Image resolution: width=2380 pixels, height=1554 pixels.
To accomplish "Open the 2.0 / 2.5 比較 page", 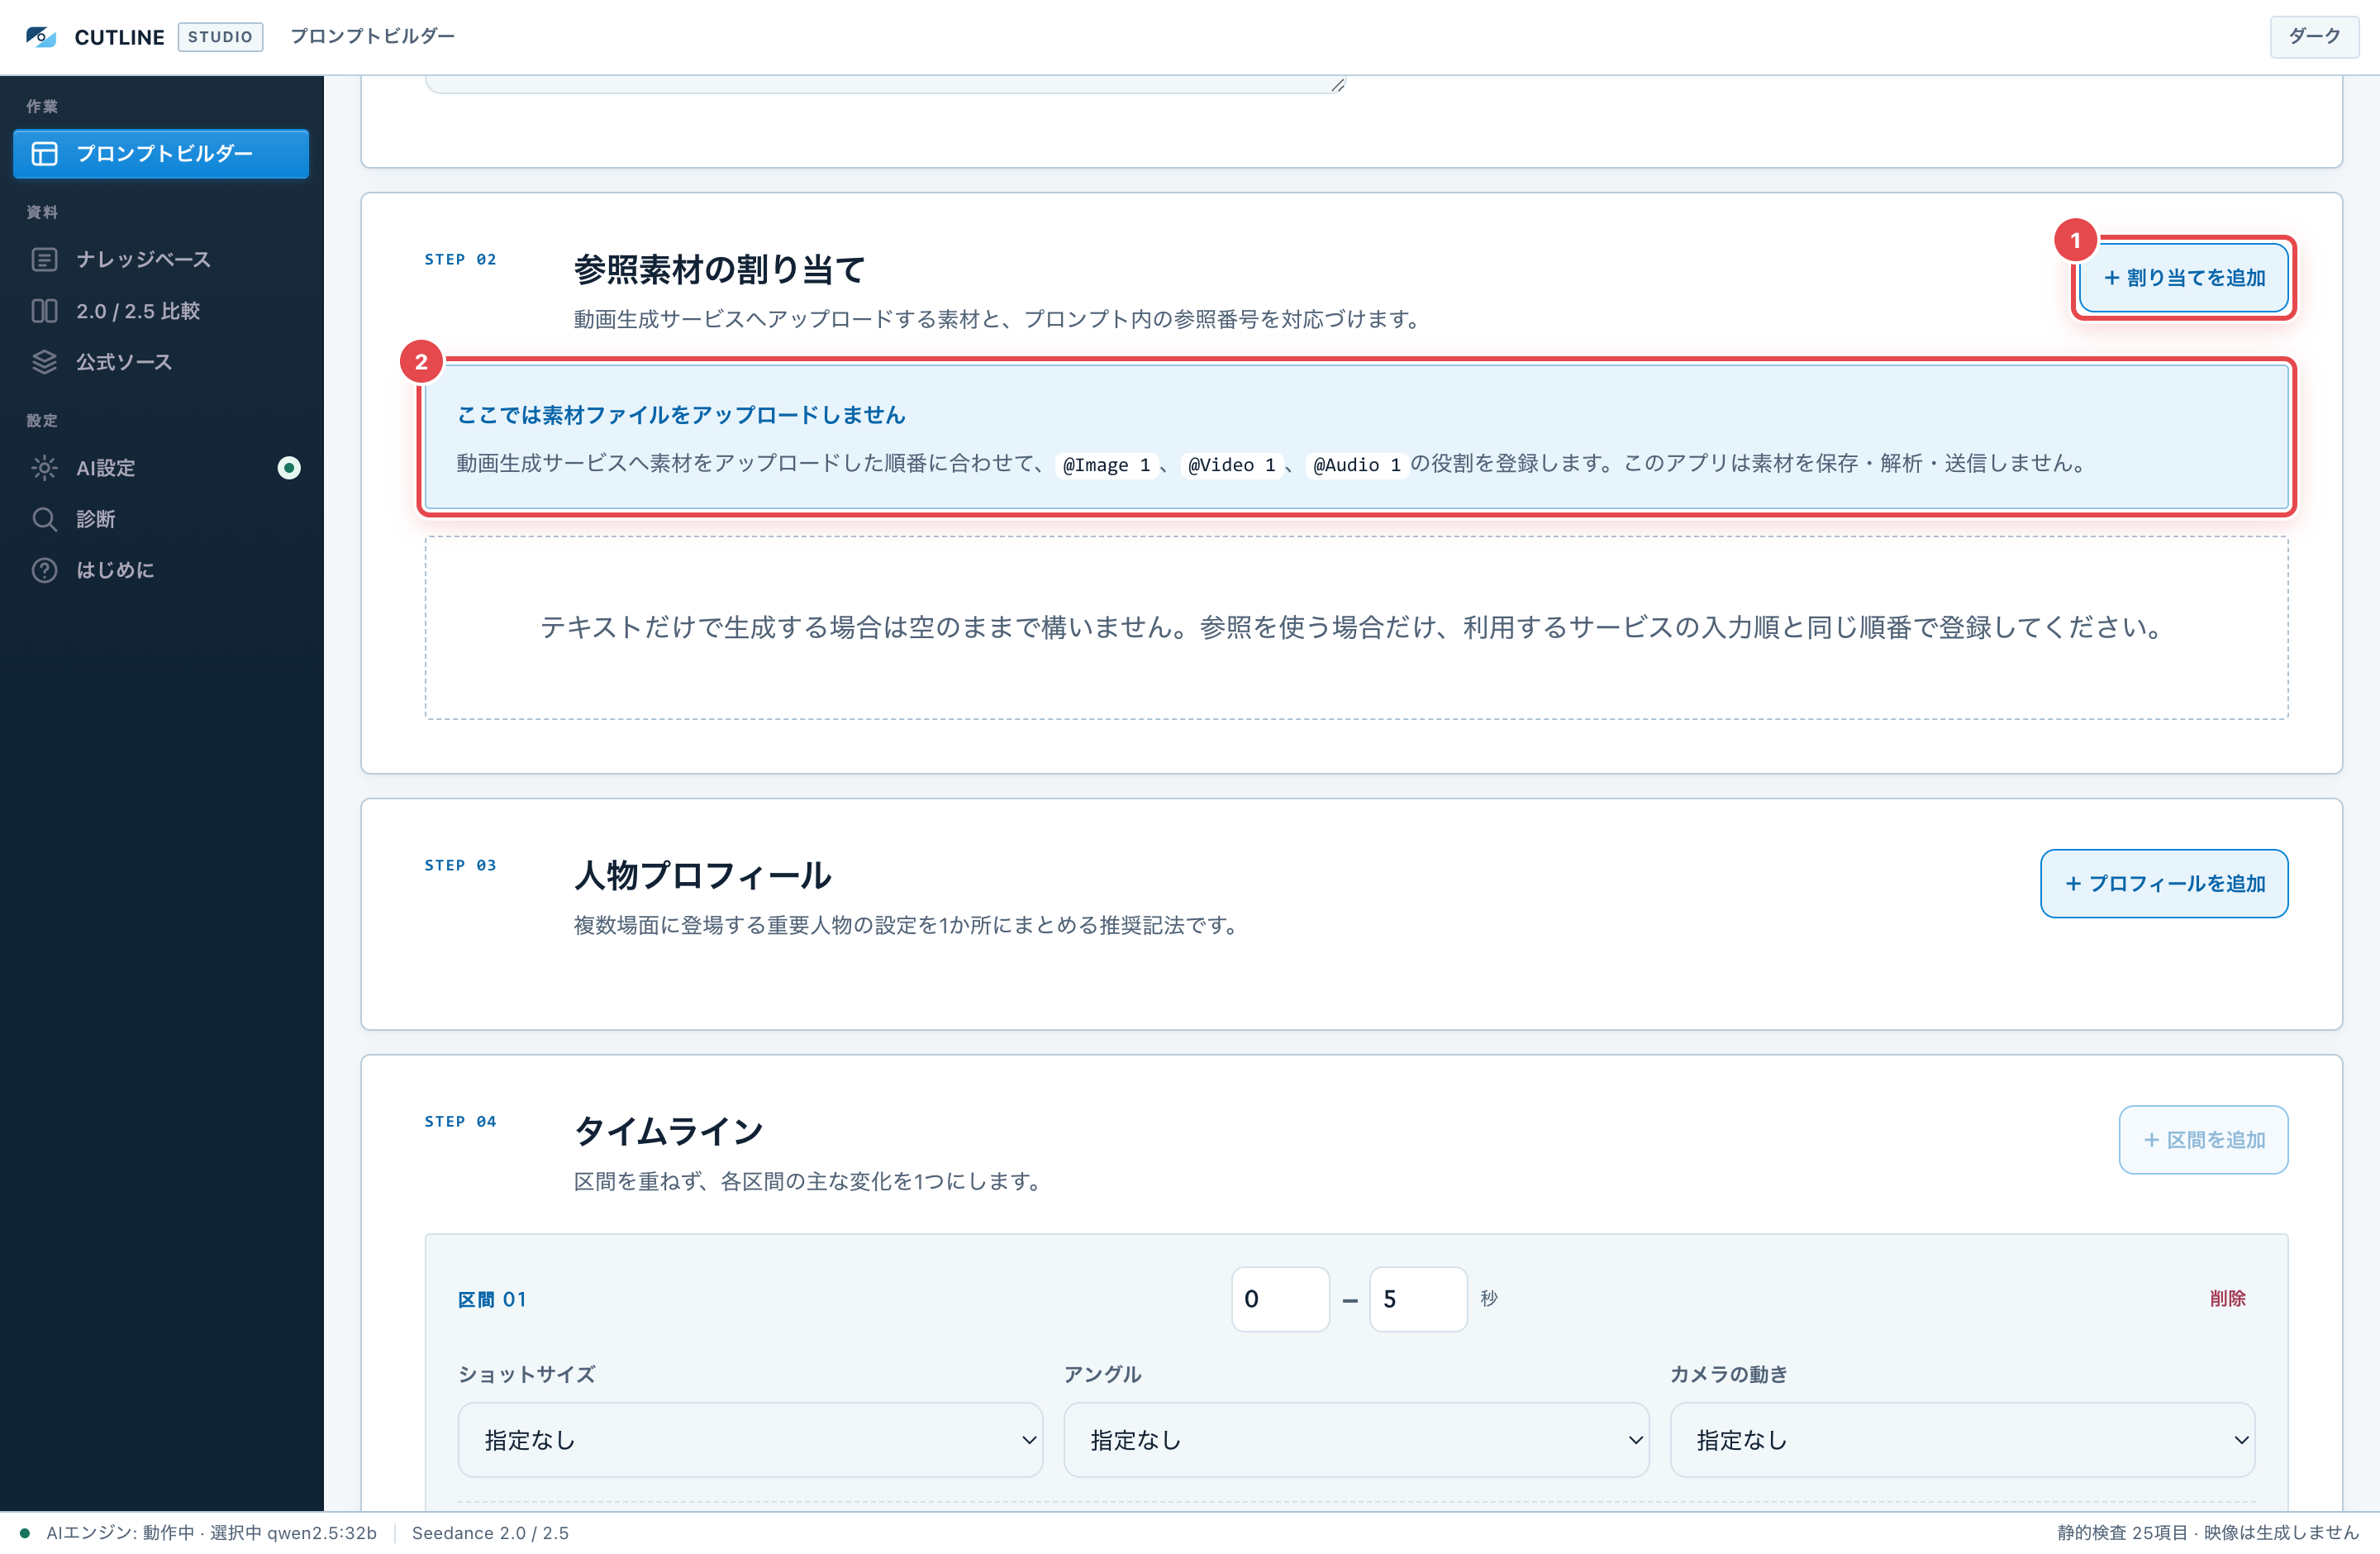I will click(161, 311).
